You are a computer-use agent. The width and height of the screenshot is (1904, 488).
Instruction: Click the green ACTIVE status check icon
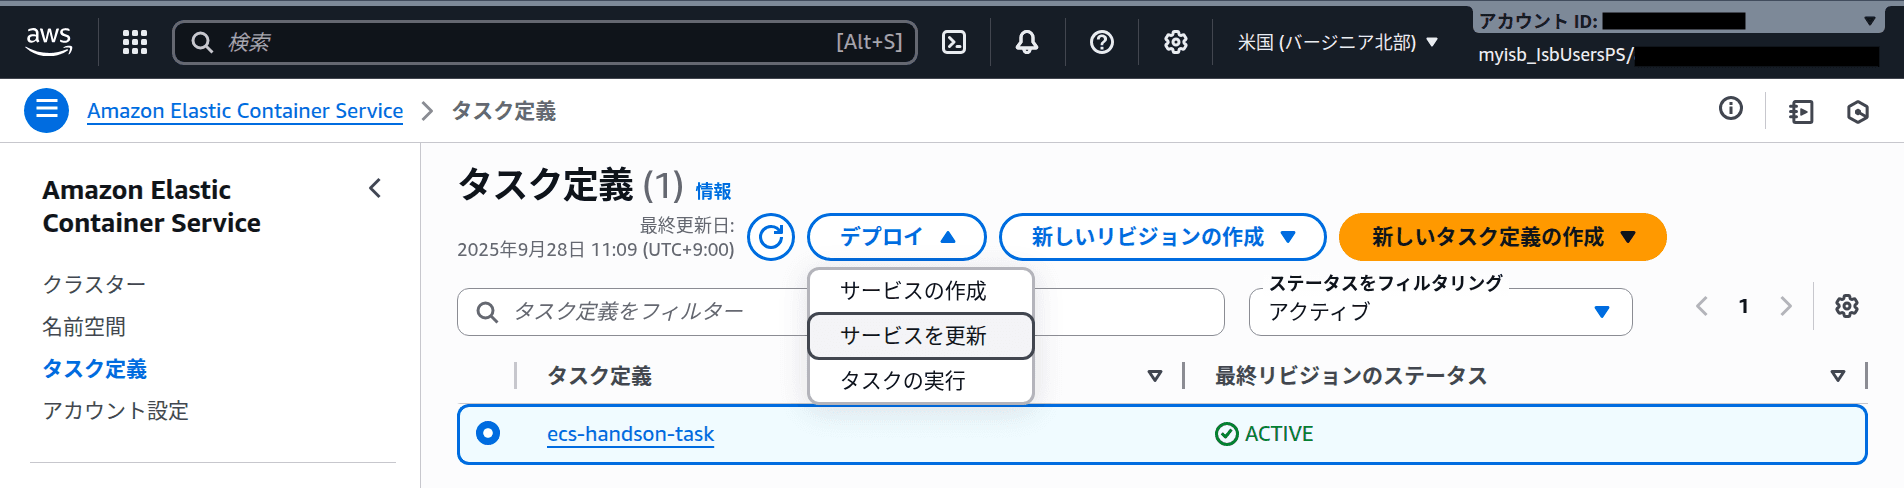click(x=1226, y=434)
